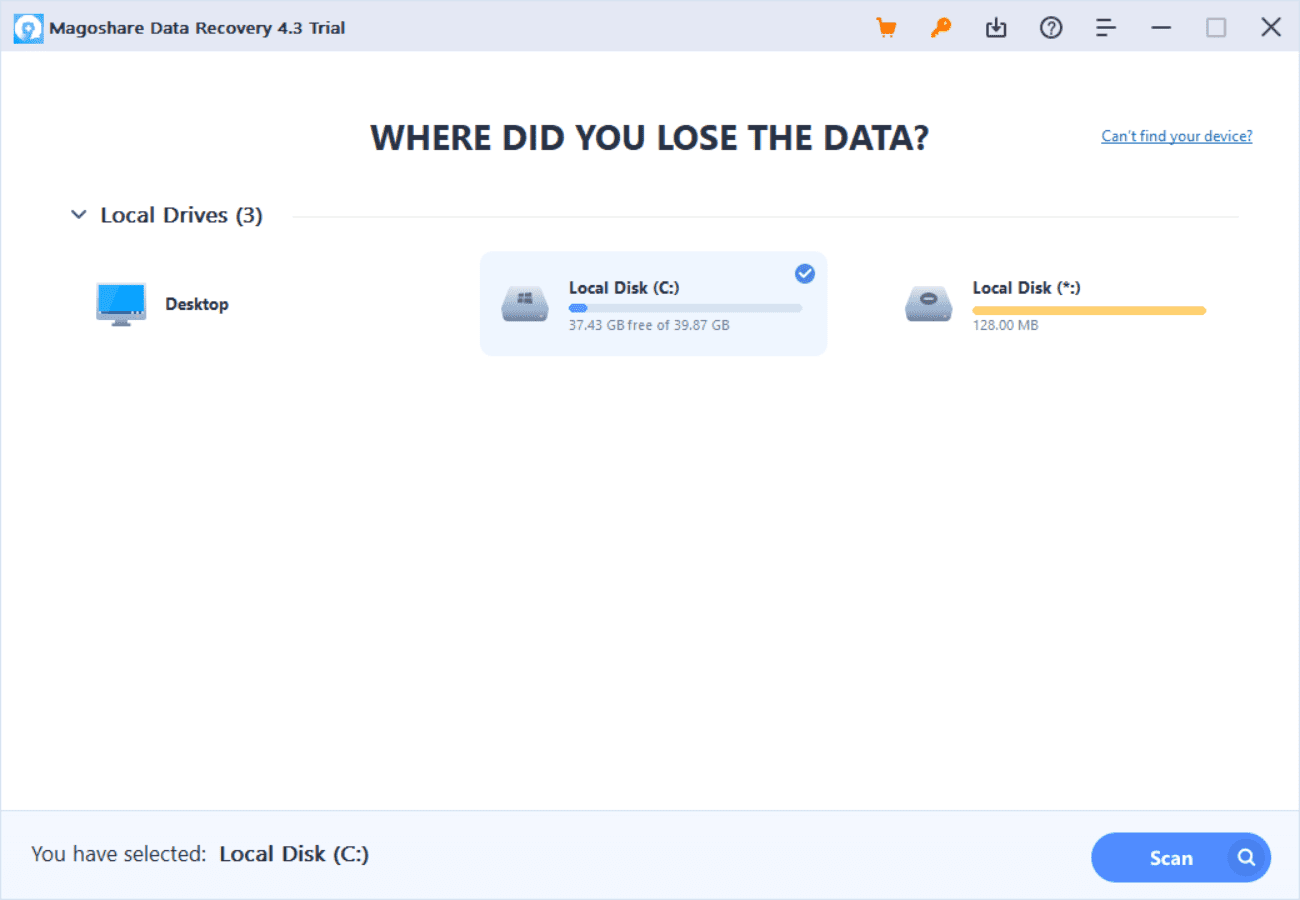
Task: Click the Local Drives (3) header
Action: tap(181, 215)
